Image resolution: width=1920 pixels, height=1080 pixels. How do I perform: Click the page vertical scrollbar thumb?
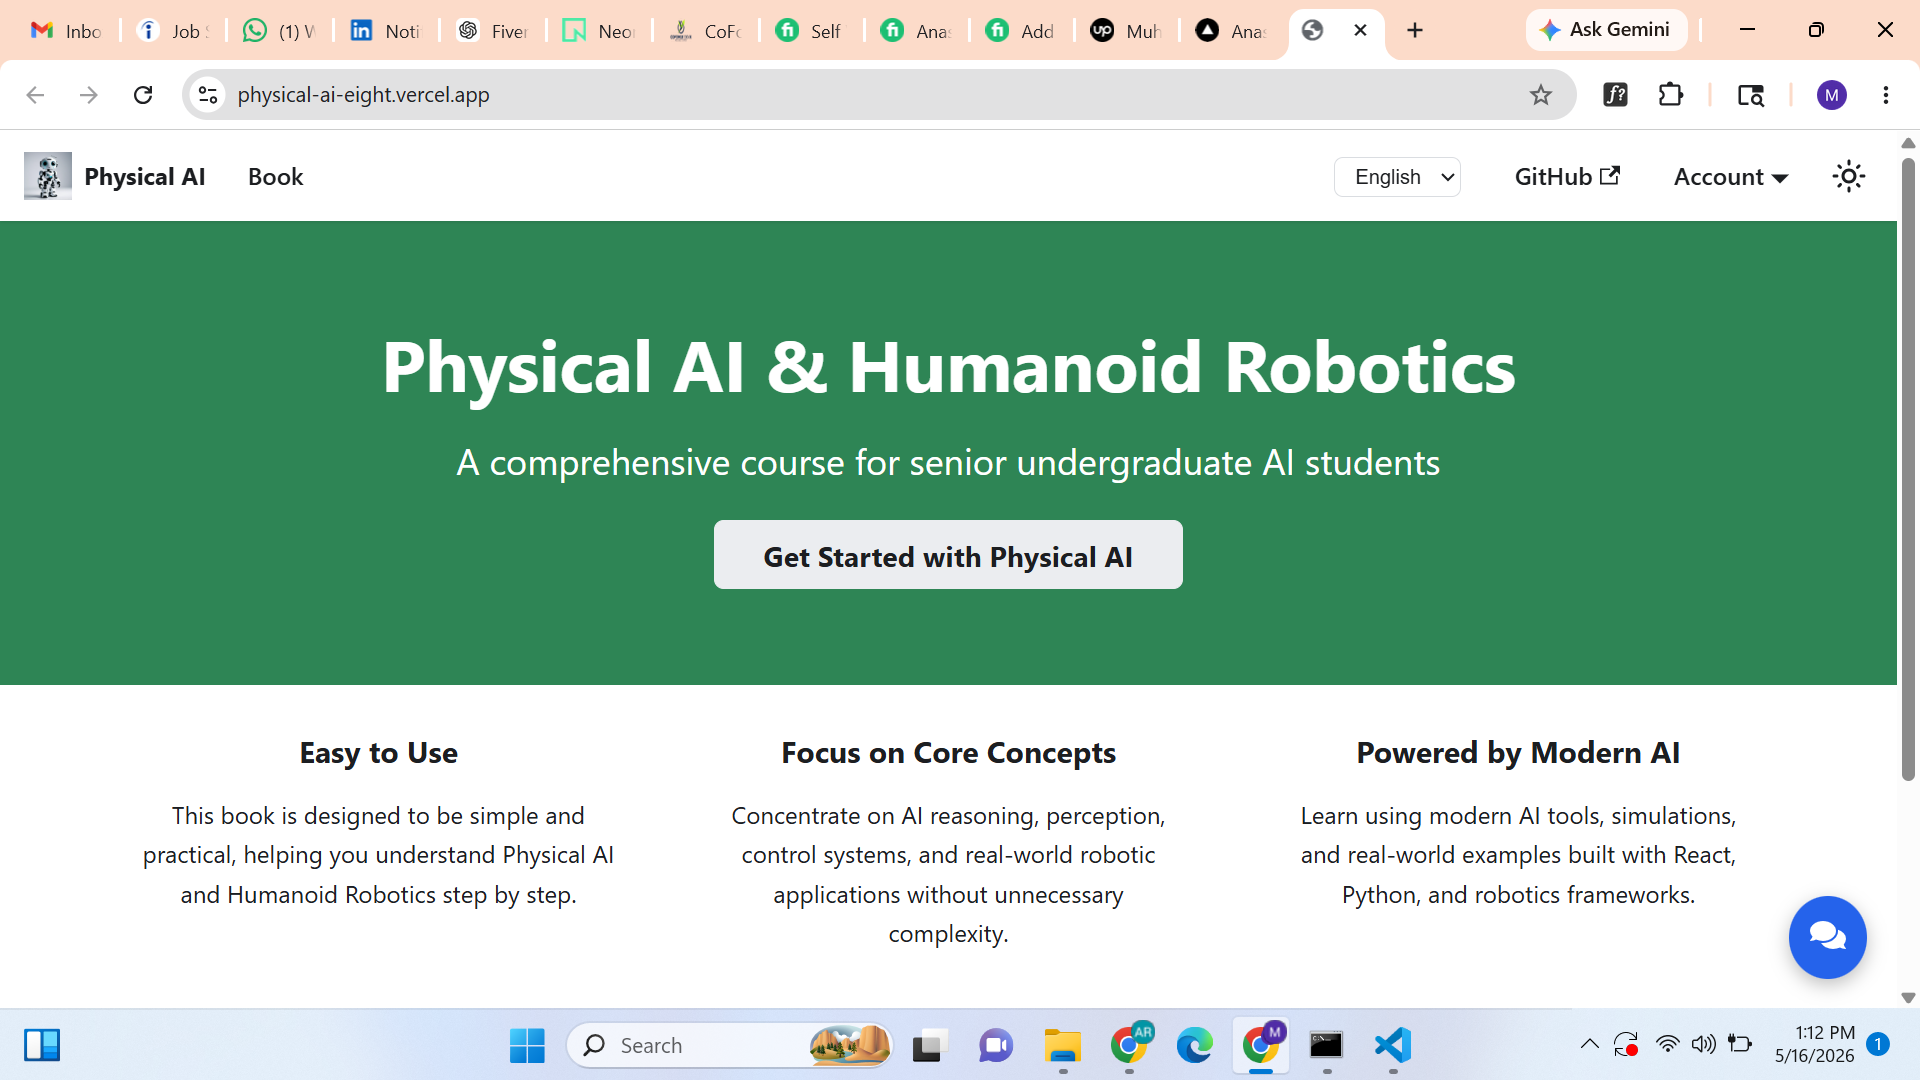coord(1908,468)
